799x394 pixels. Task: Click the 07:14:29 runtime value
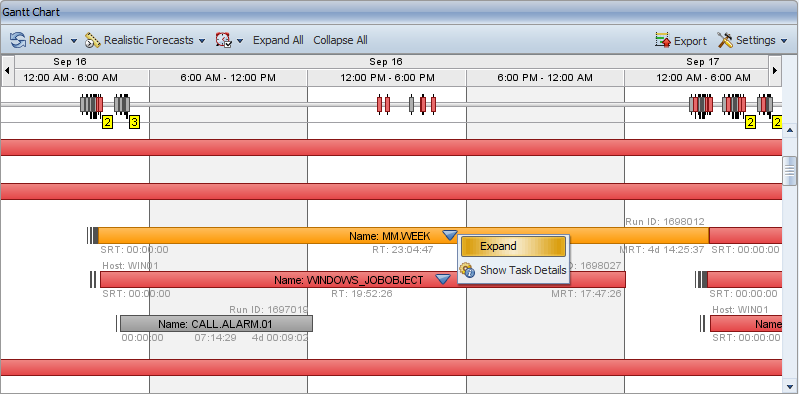coord(215,337)
